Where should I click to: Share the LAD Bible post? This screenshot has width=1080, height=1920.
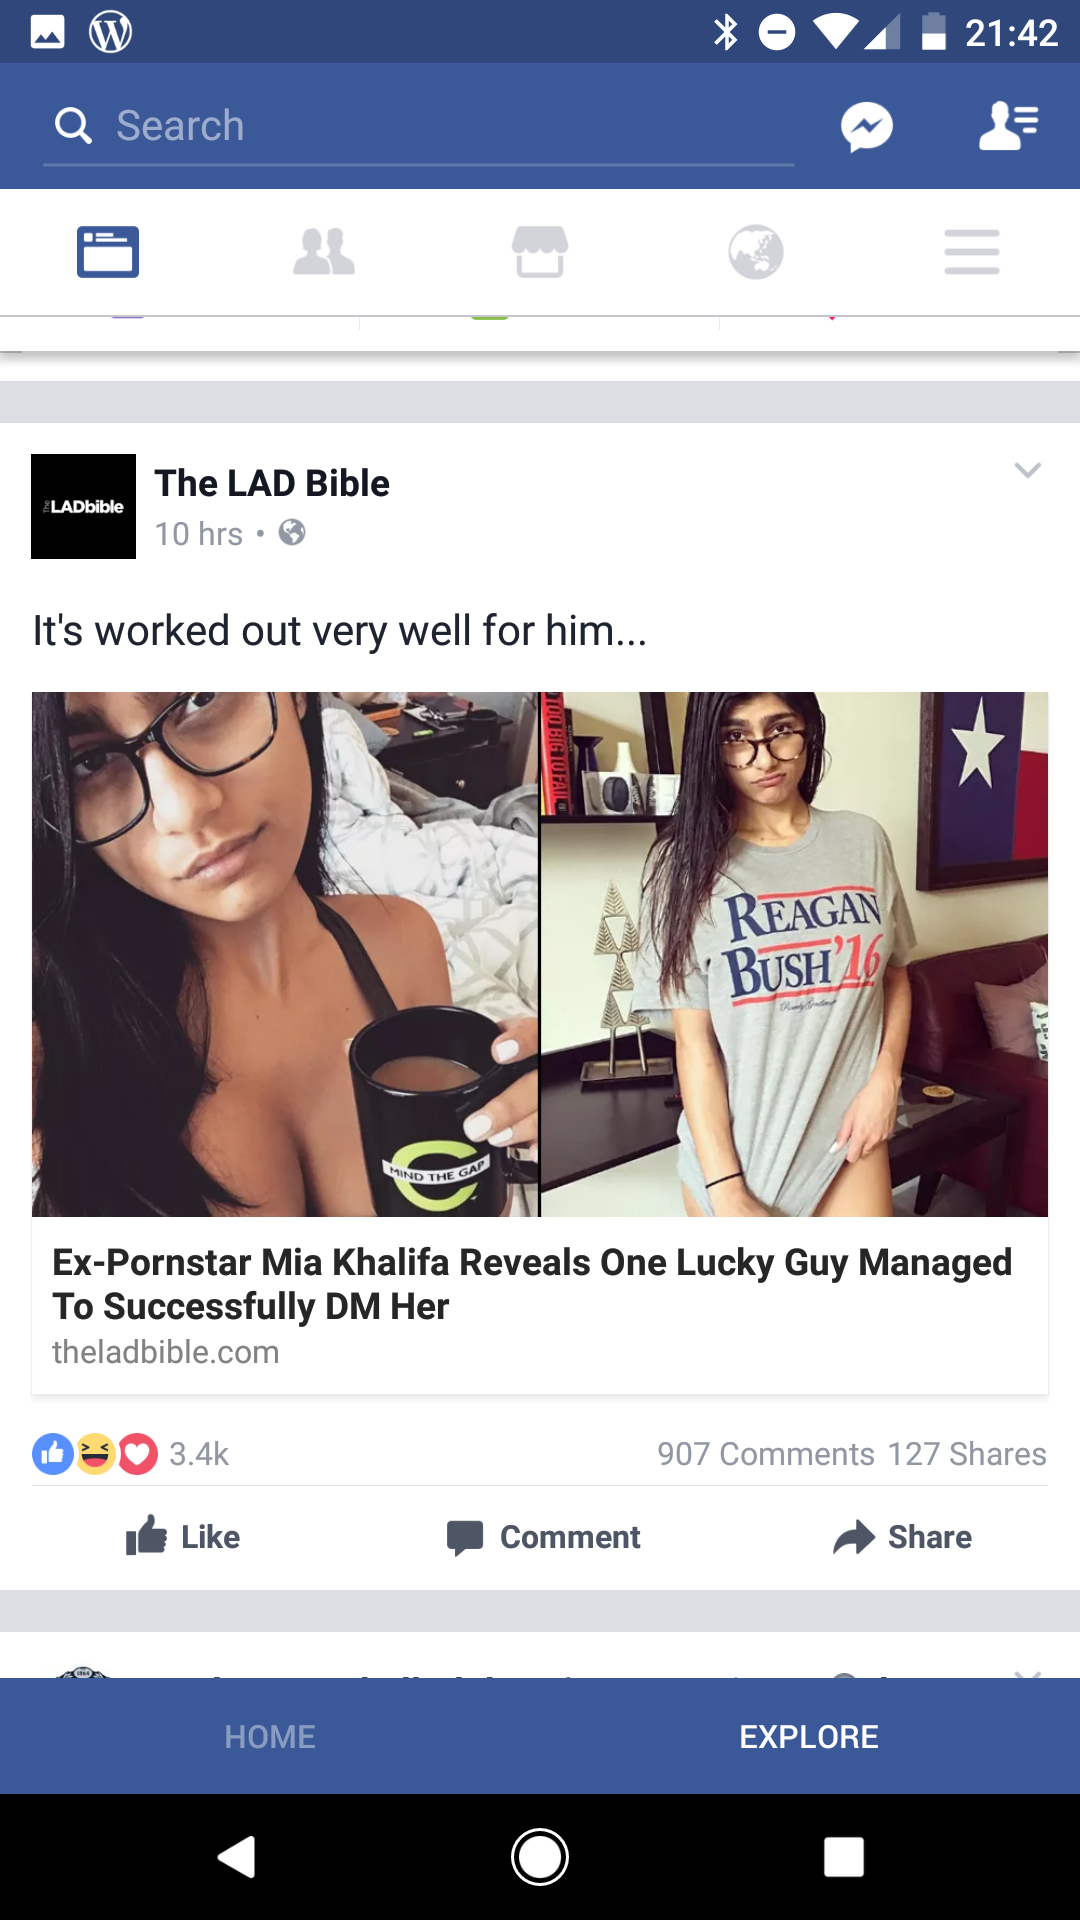(x=902, y=1537)
